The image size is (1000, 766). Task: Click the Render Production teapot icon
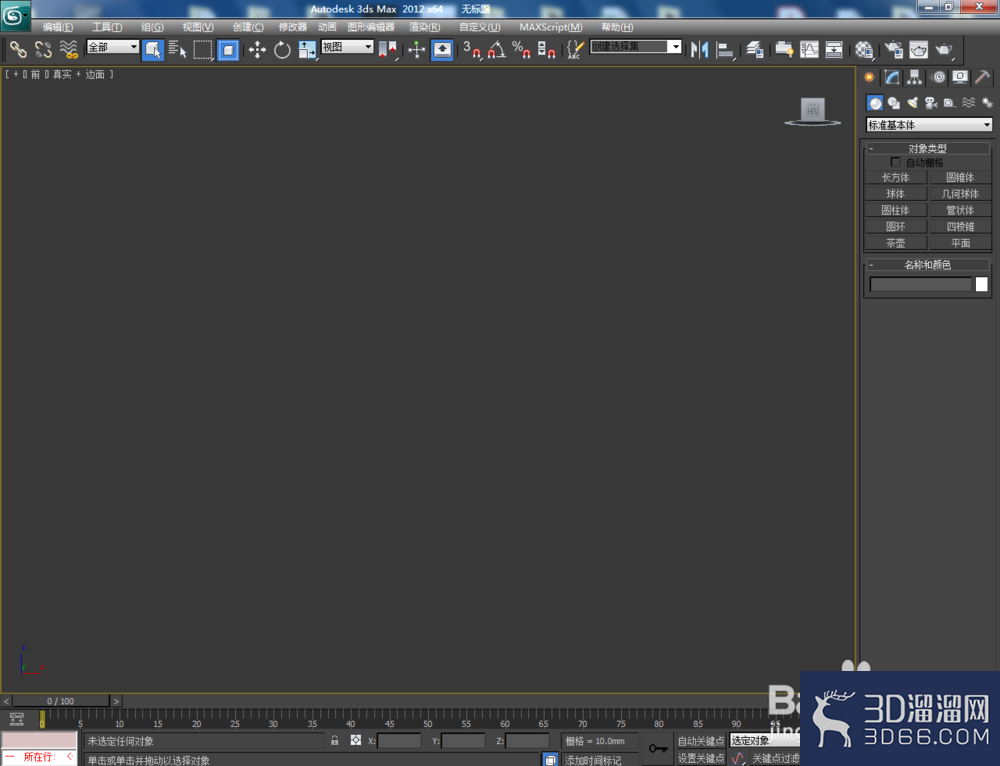[944, 49]
